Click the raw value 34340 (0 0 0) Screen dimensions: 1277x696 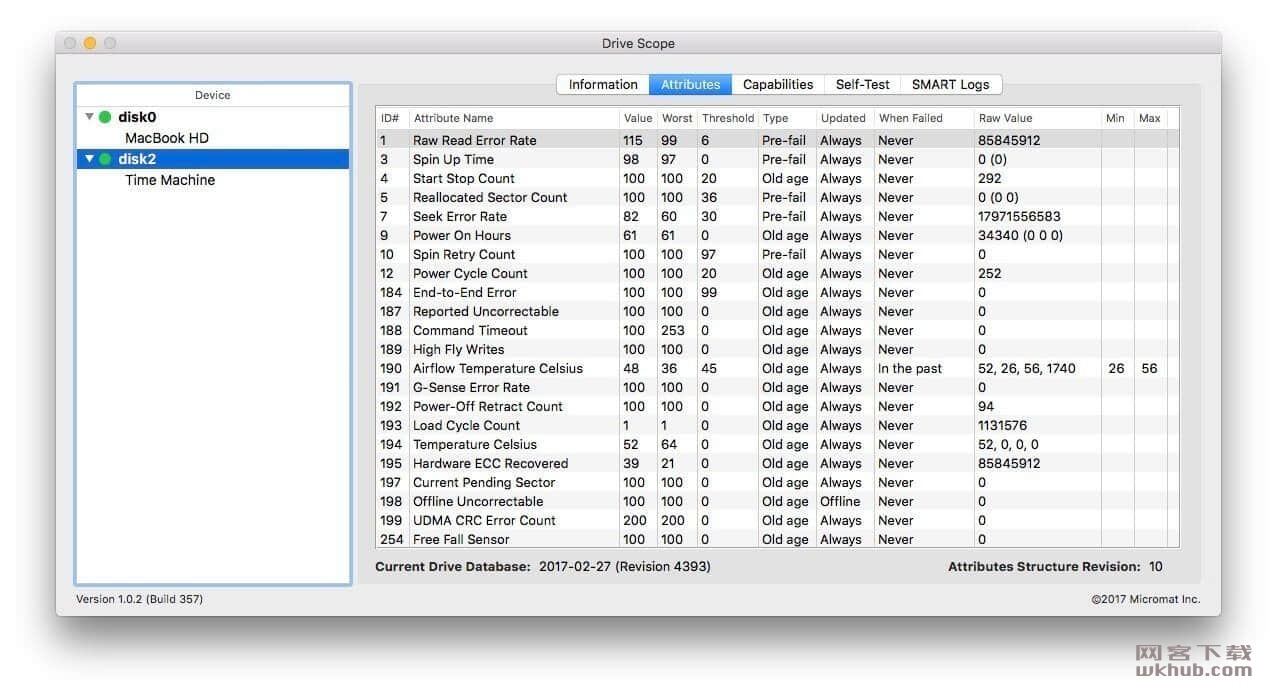(x=1020, y=235)
